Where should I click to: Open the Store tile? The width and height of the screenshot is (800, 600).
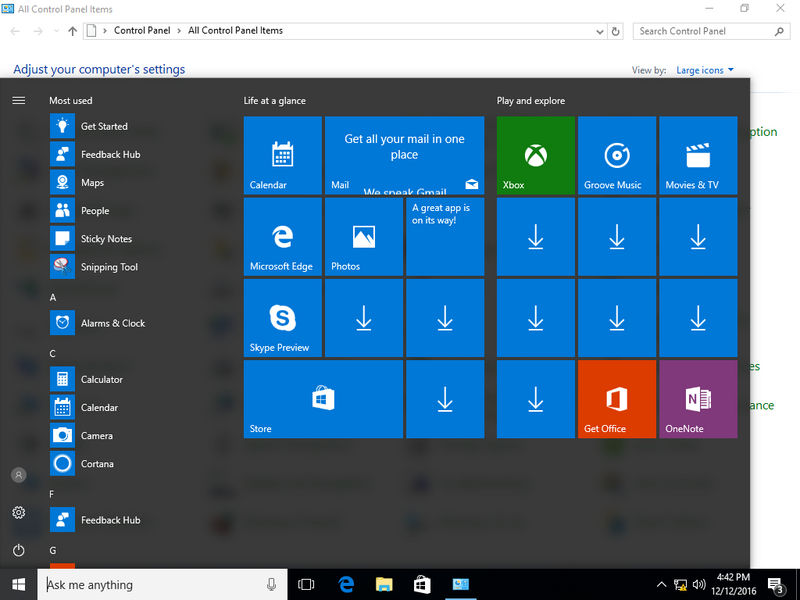pyautogui.click(x=323, y=399)
